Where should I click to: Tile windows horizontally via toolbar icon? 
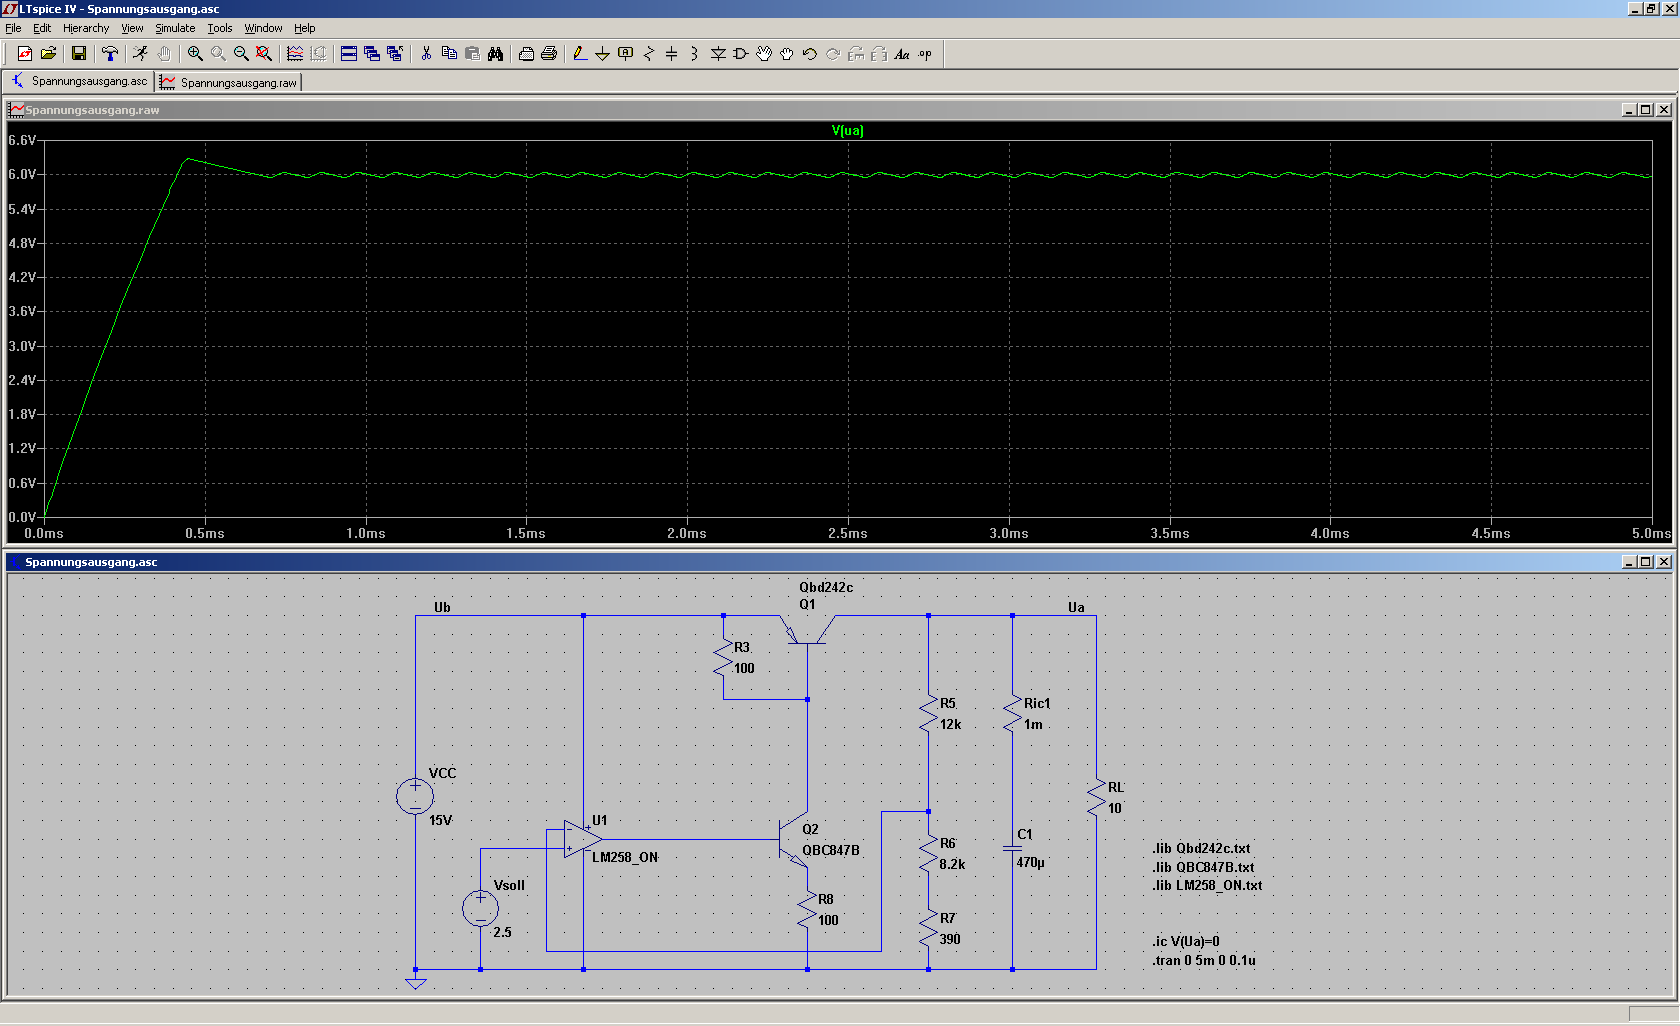[349, 54]
